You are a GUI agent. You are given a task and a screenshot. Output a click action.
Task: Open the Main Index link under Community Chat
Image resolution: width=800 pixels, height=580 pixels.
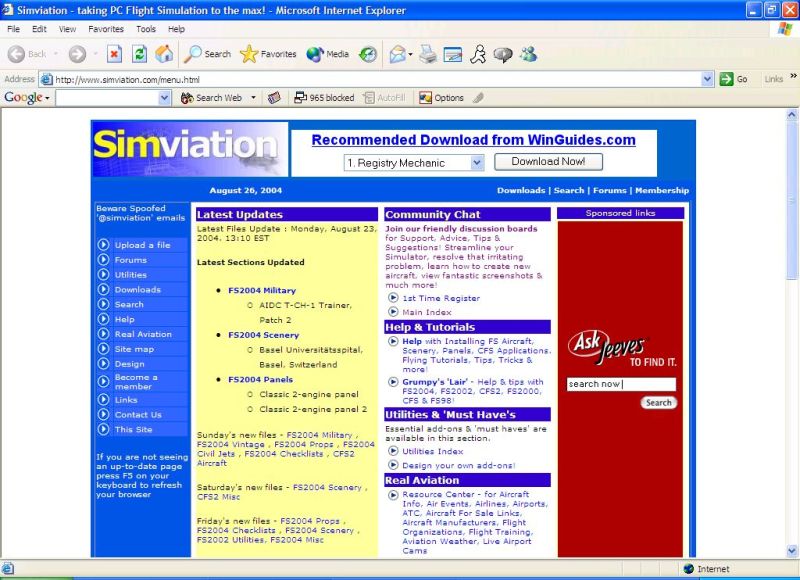point(427,312)
